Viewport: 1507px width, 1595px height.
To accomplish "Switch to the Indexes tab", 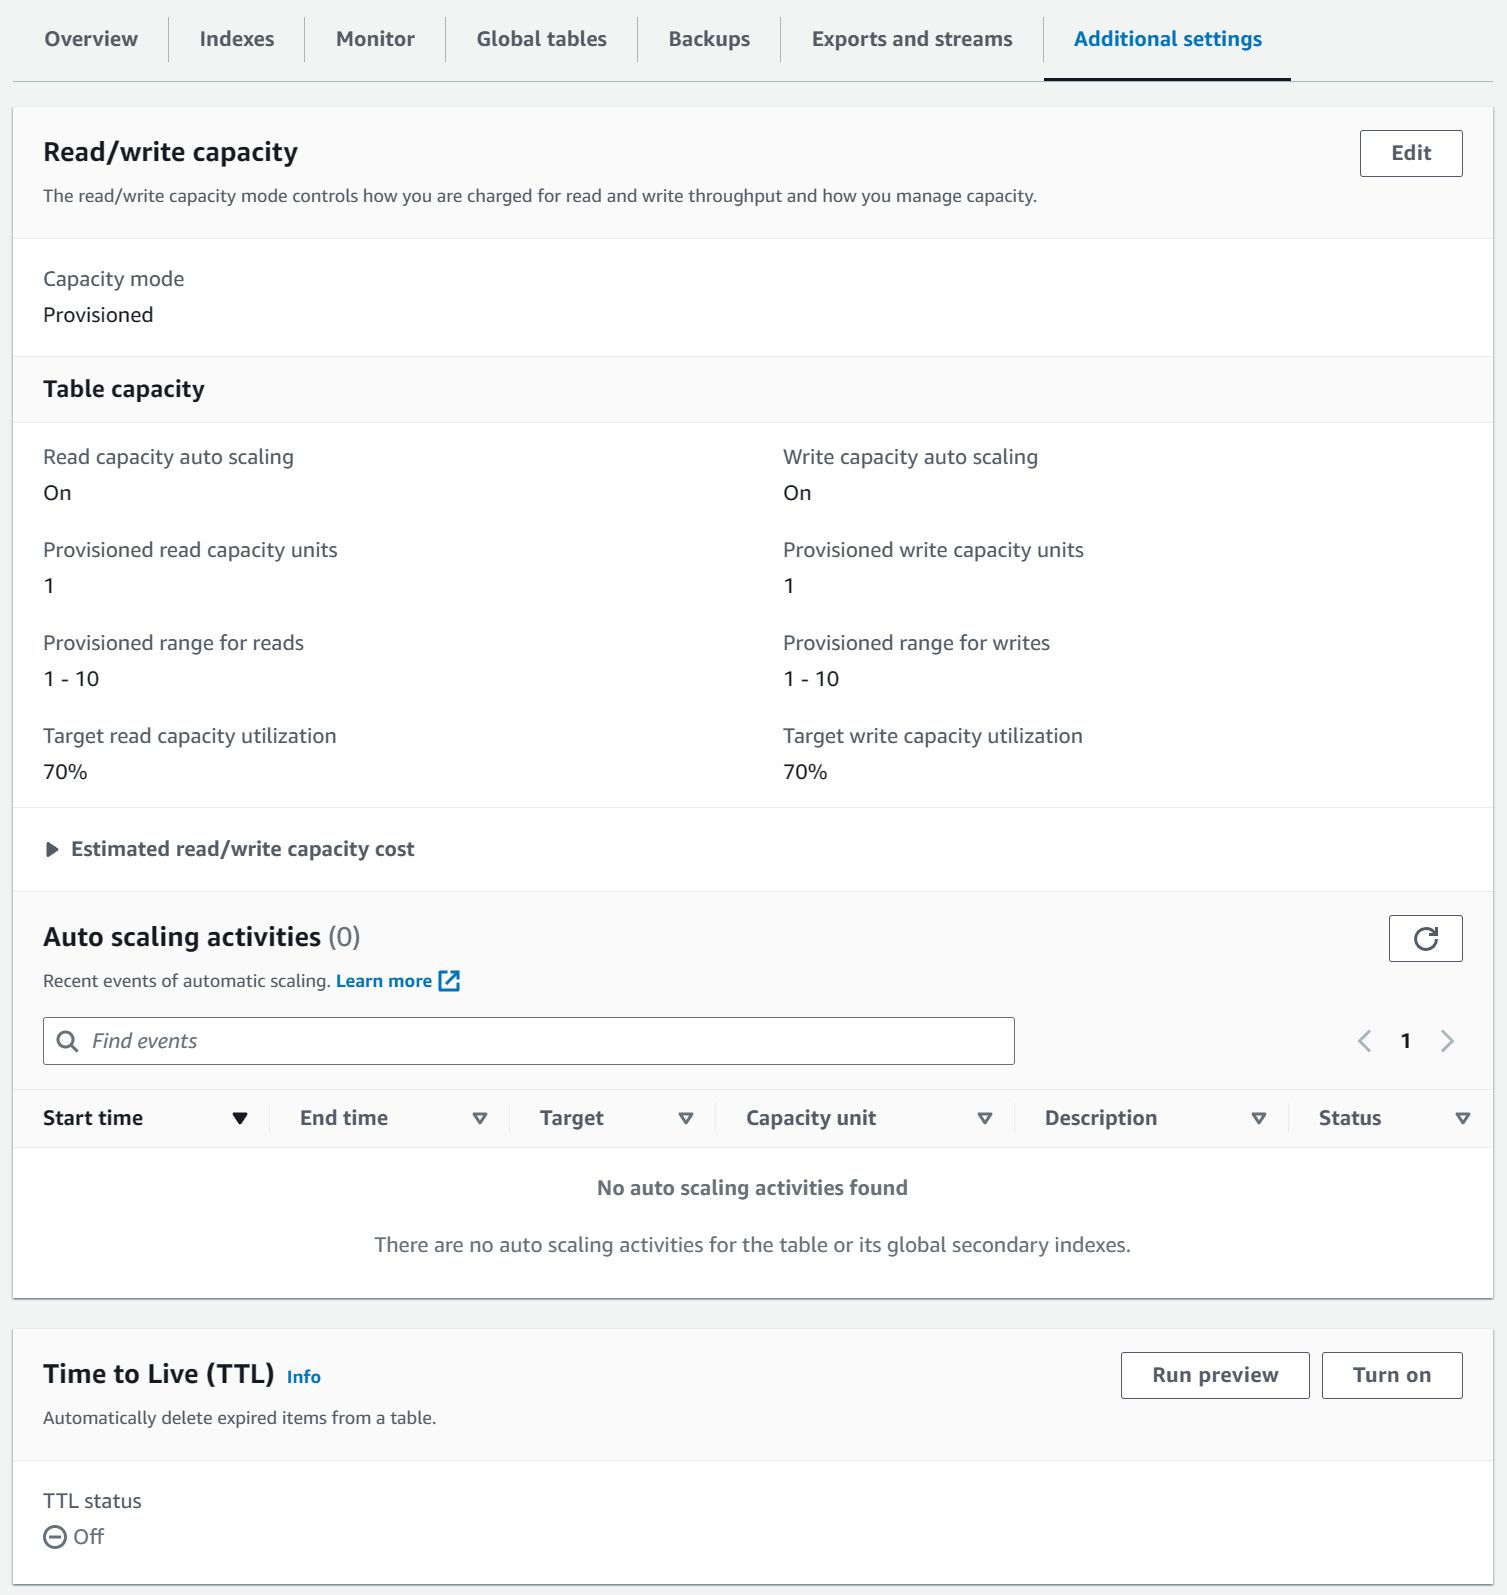I will 237,39.
